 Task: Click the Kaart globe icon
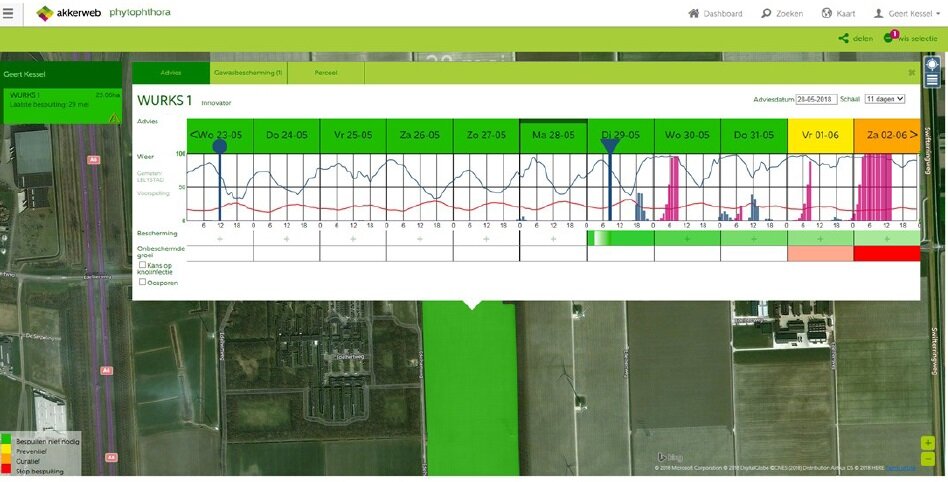pyautogui.click(x=827, y=14)
